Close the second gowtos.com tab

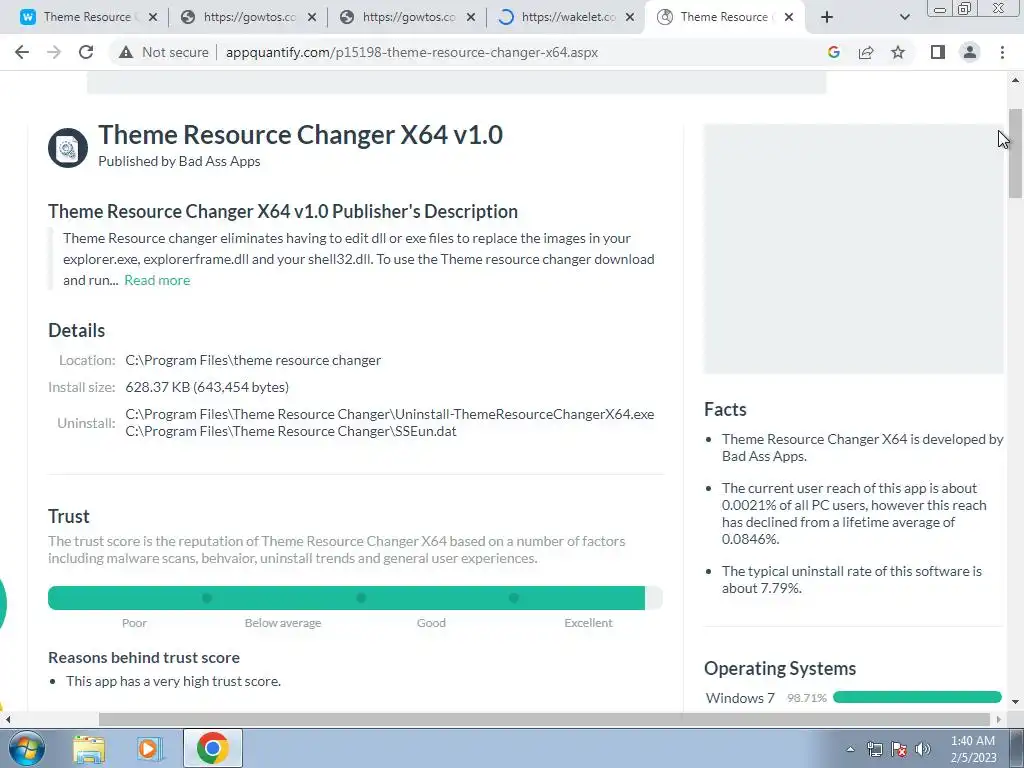point(471,18)
